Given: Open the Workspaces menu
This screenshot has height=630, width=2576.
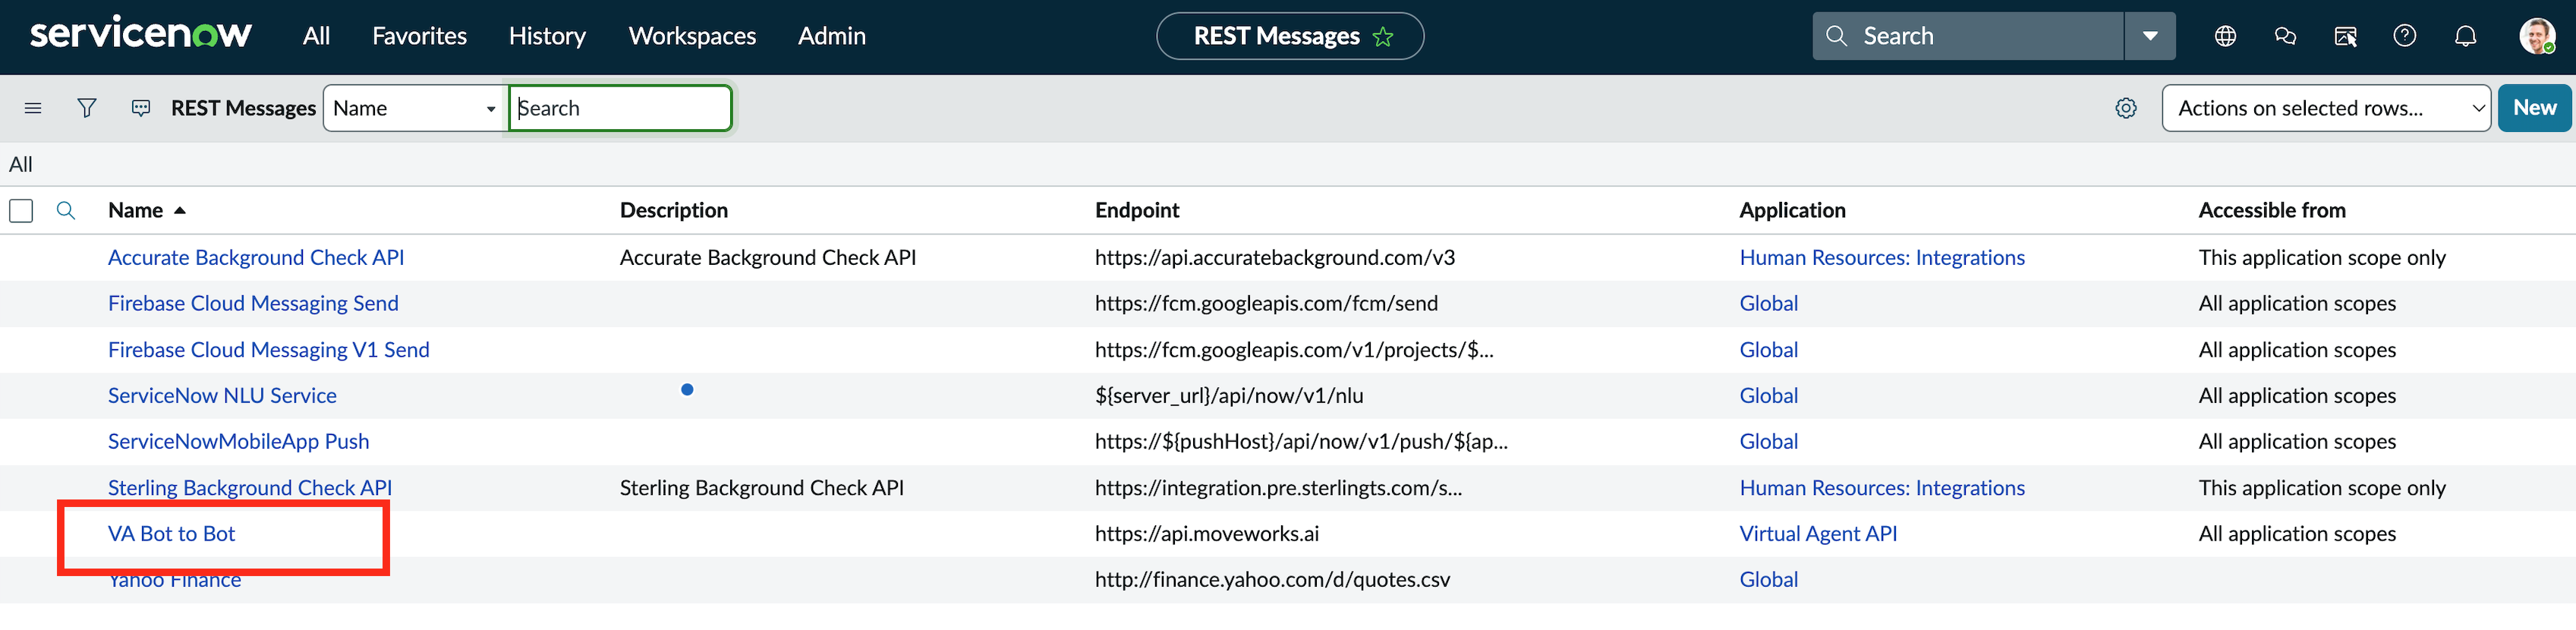Looking at the screenshot, I should (x=692, y=36).
